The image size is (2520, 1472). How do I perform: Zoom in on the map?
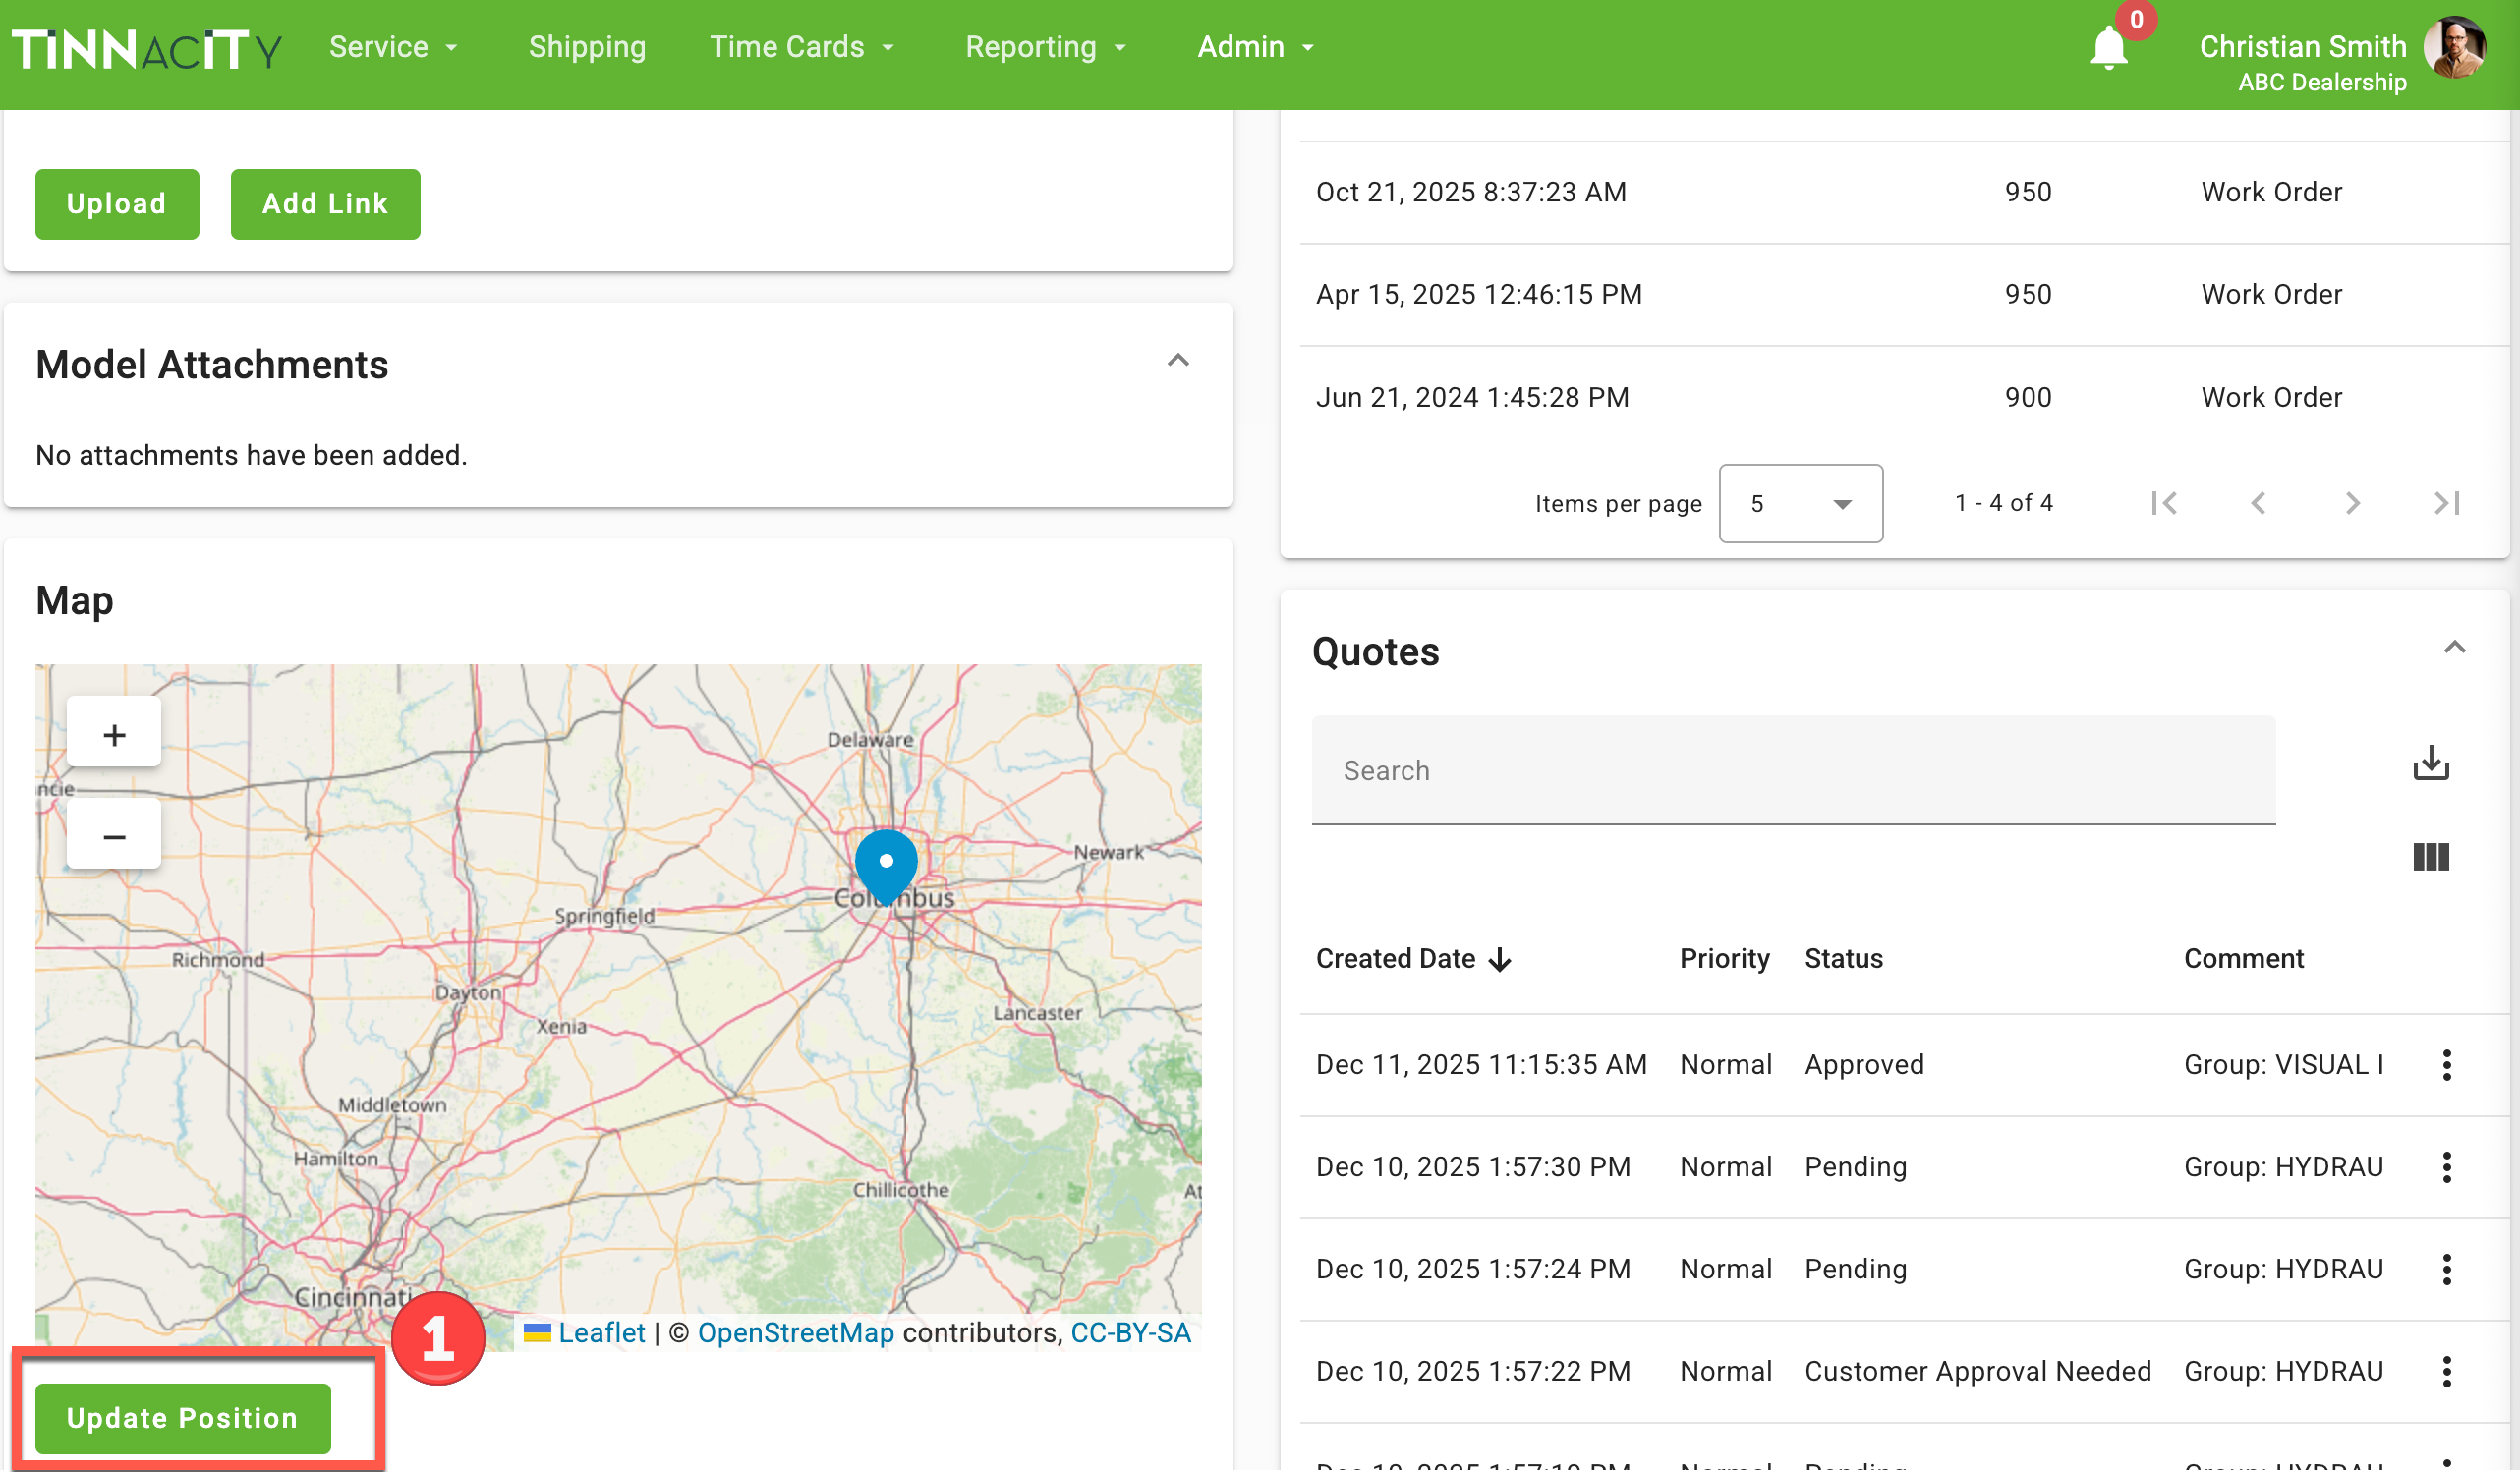tap(114, 735)
